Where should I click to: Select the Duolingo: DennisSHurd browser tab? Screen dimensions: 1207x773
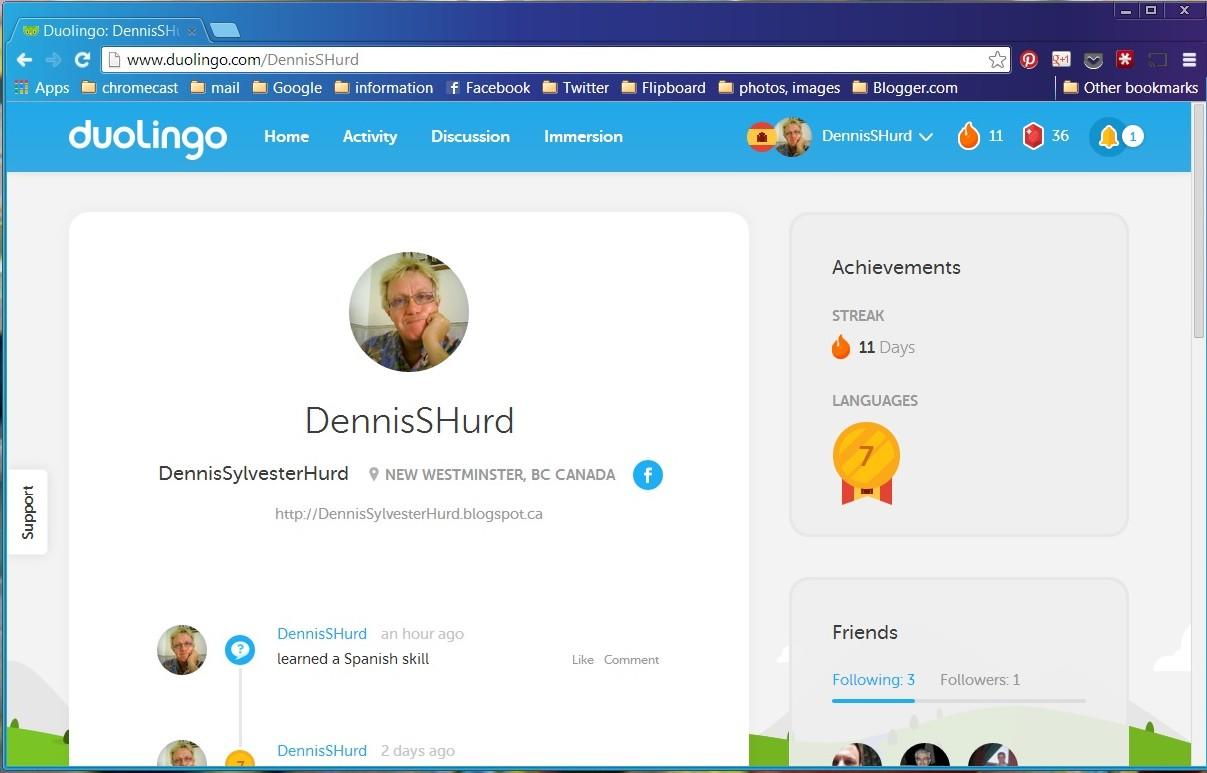tap(107, 31)
